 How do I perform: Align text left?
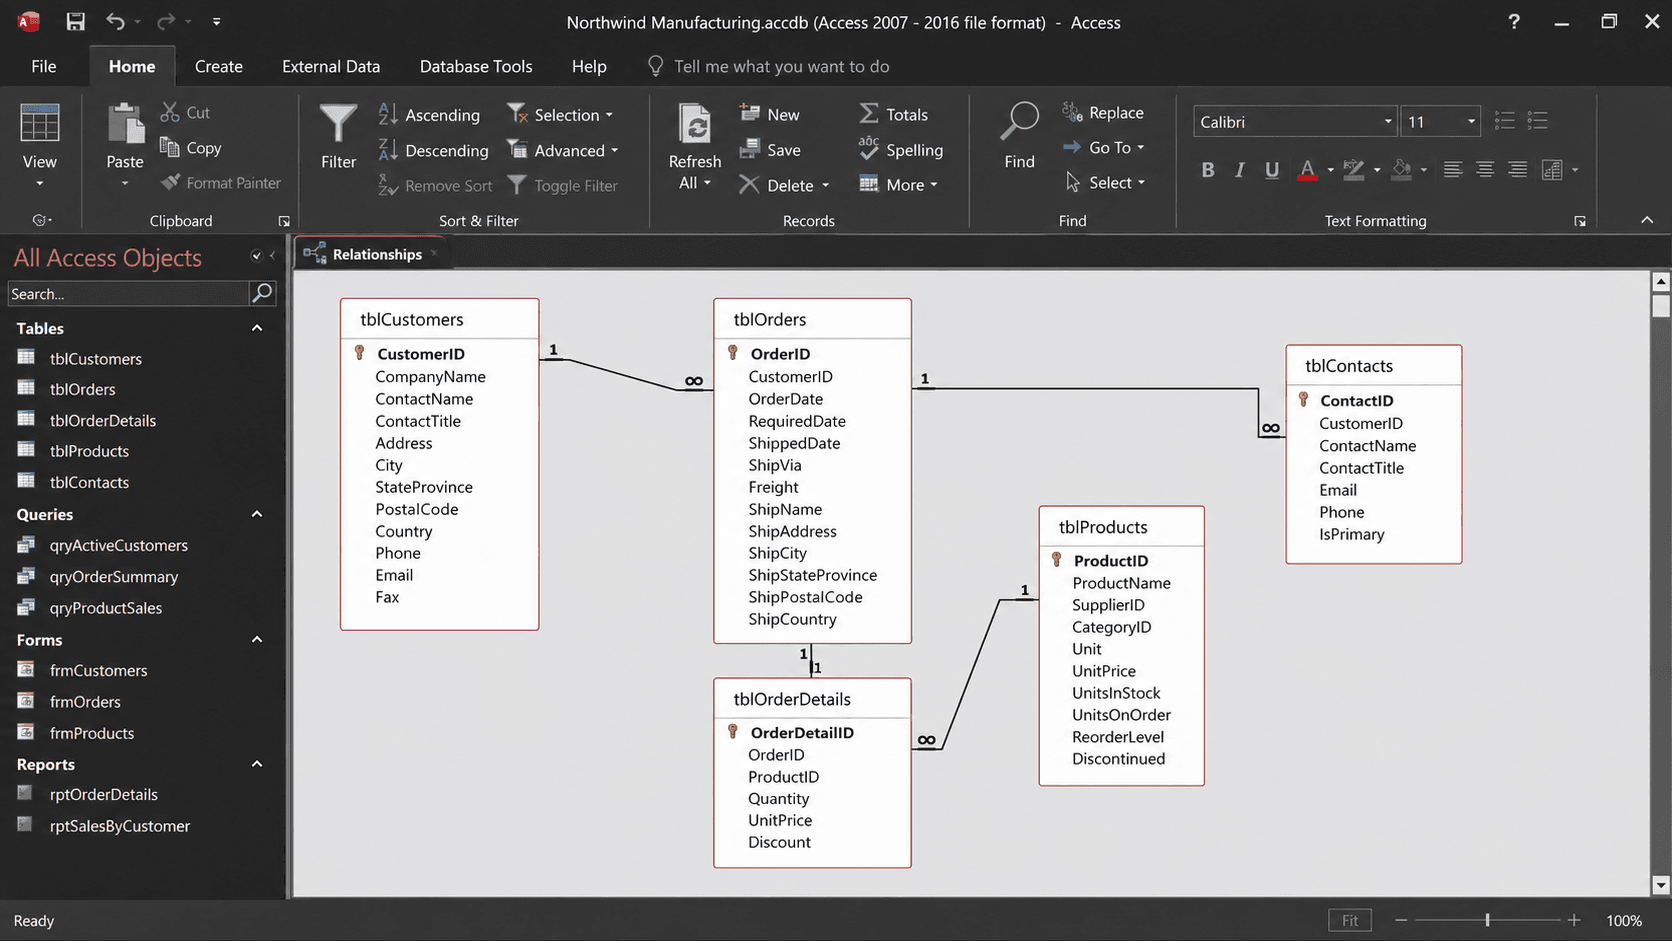click(x=1453, y=170)
